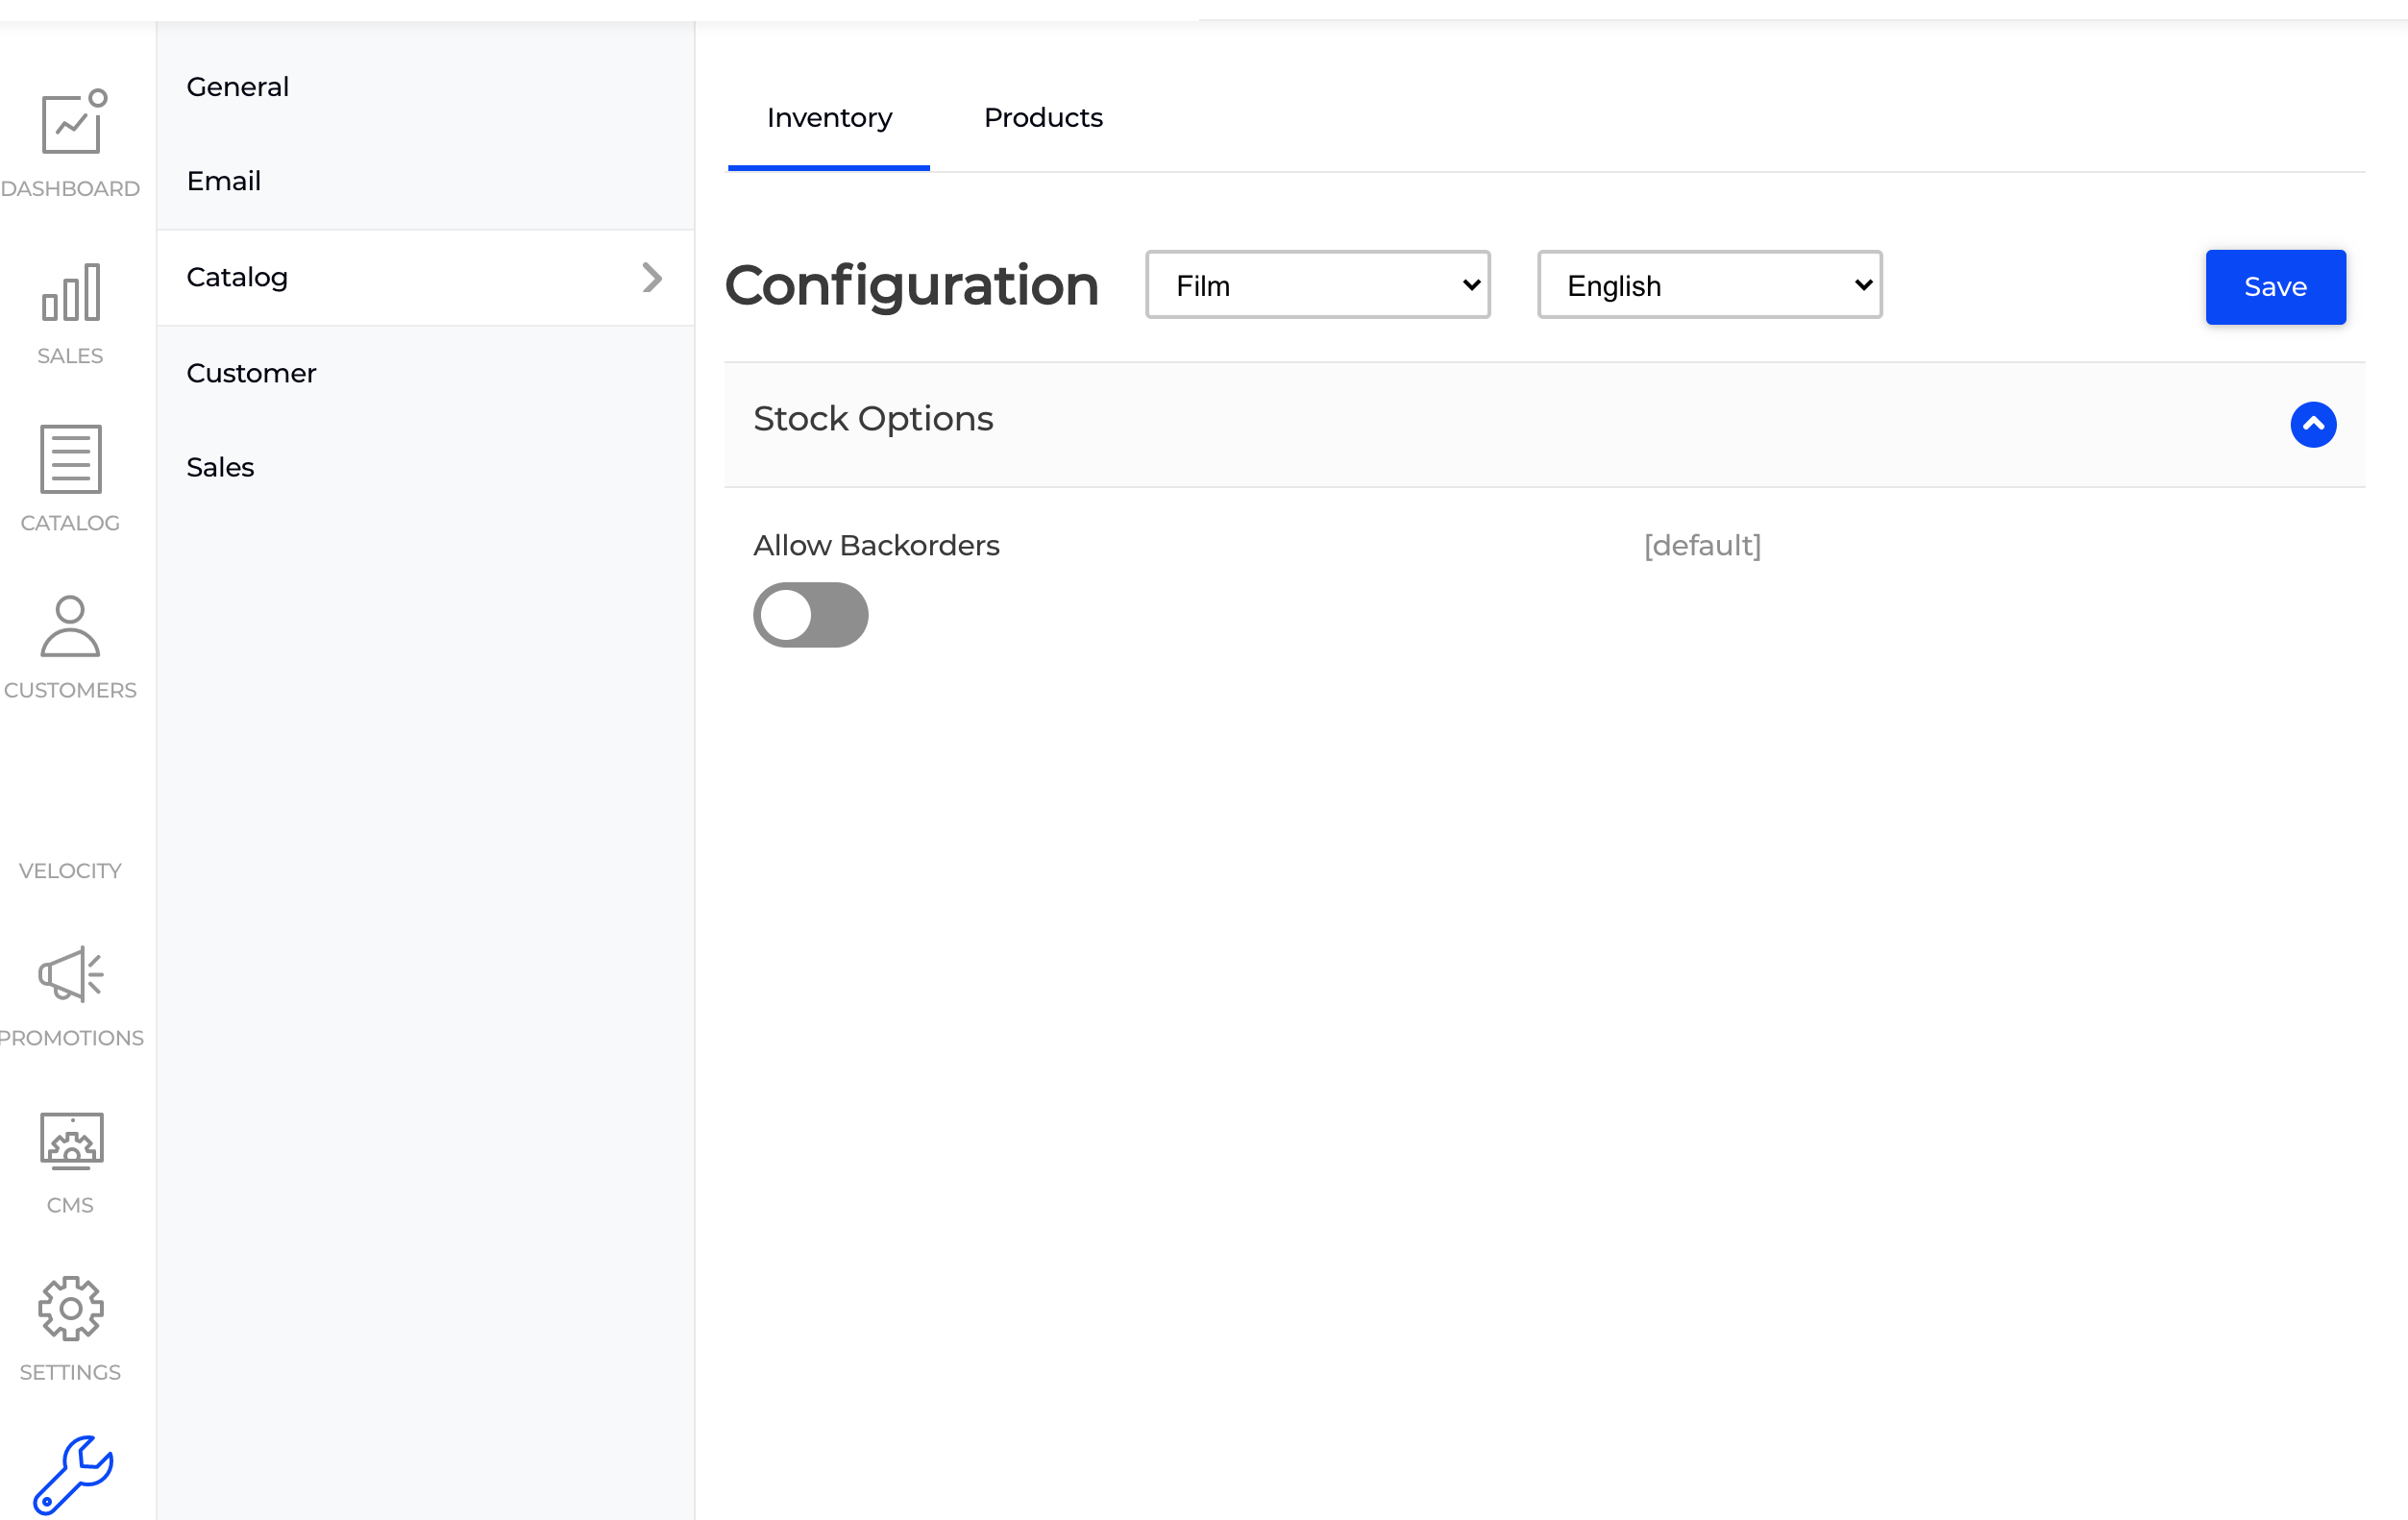Screen dimensions: 2408x1520
Task: Switch to the Products tab
Action: click(x=1043, y=118)
